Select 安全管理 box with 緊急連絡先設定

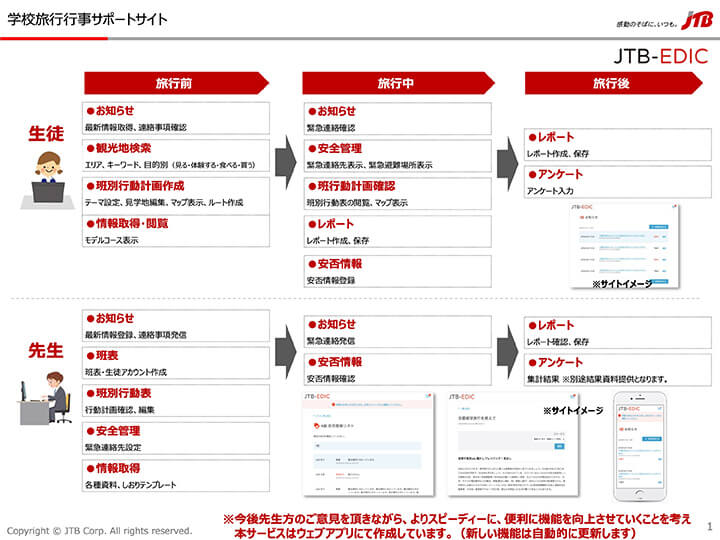coord(176,439)
